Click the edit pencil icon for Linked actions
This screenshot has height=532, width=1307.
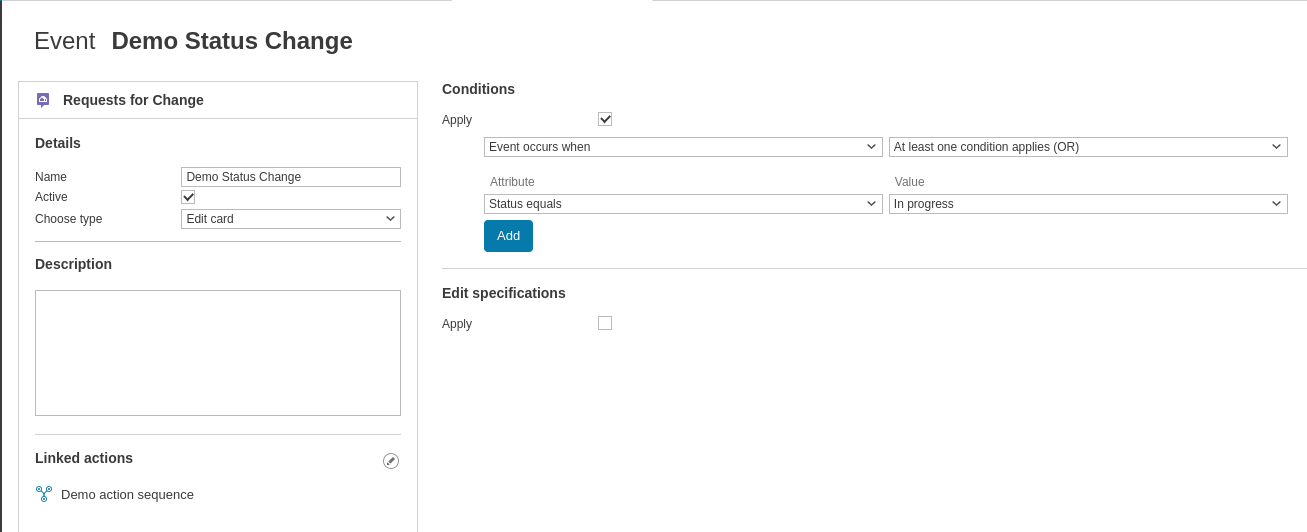(391, 461)
